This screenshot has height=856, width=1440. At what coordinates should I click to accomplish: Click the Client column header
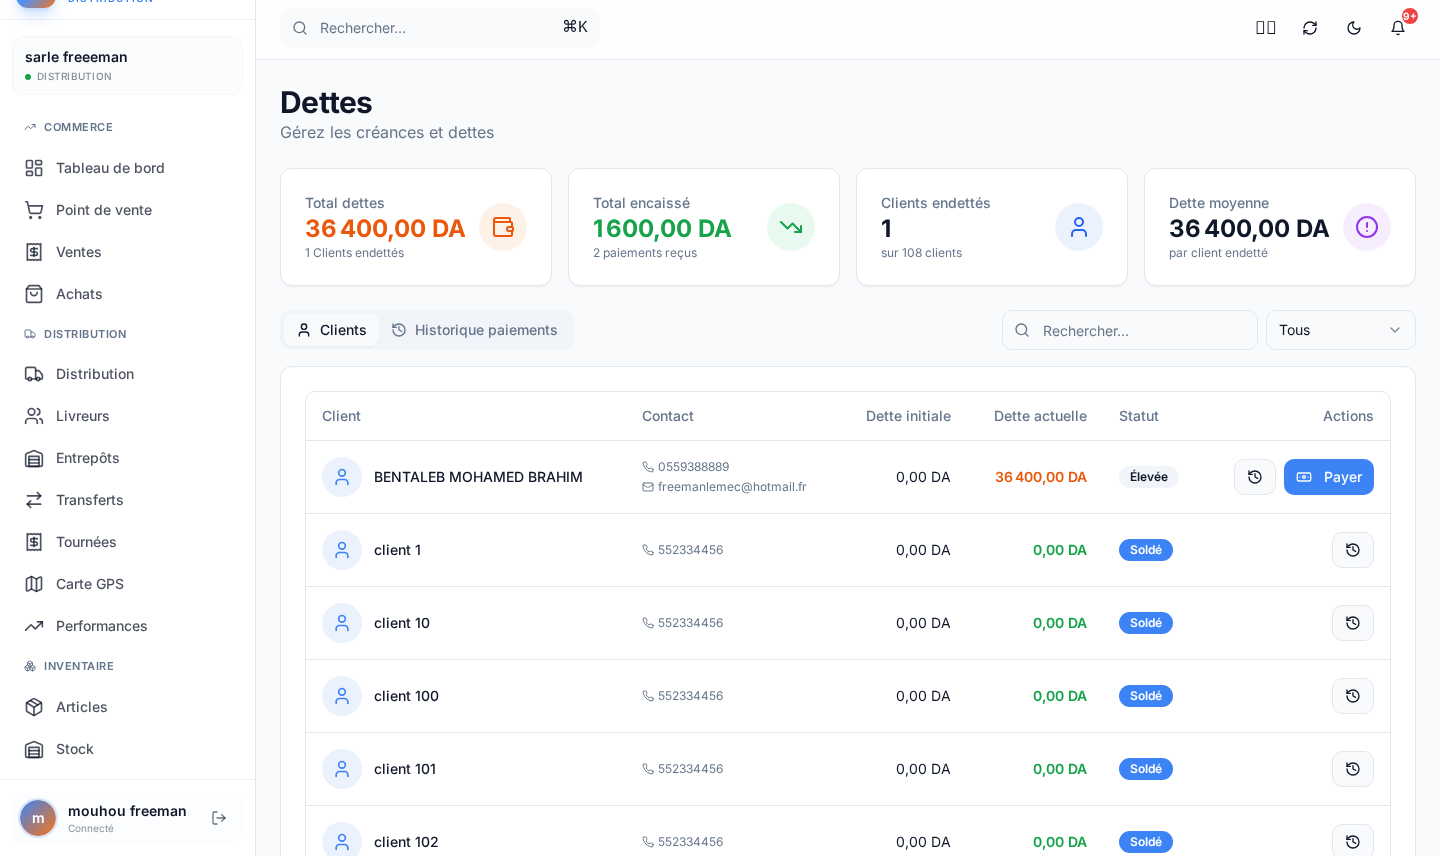click(x=341, y=416)
